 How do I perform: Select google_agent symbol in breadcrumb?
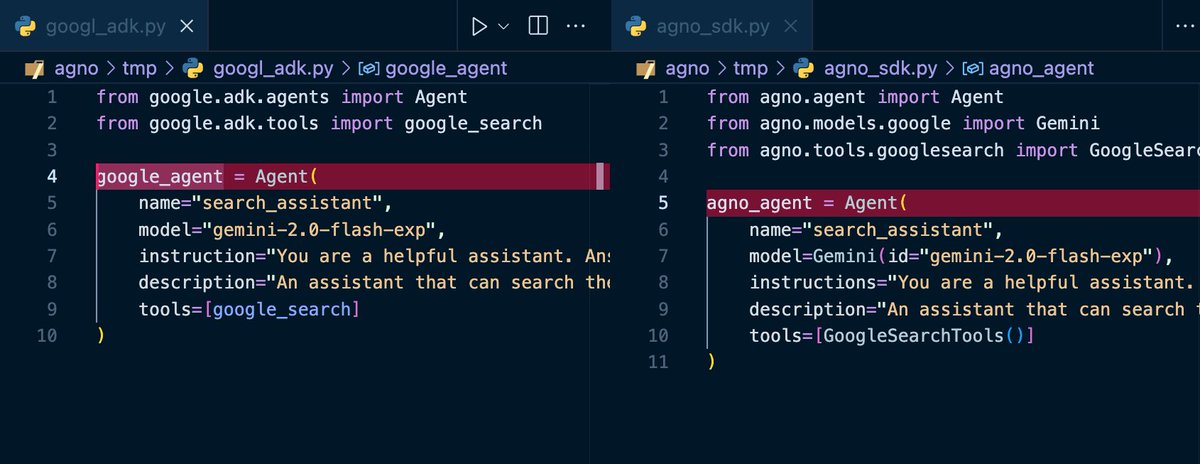[x=446, y=69]
